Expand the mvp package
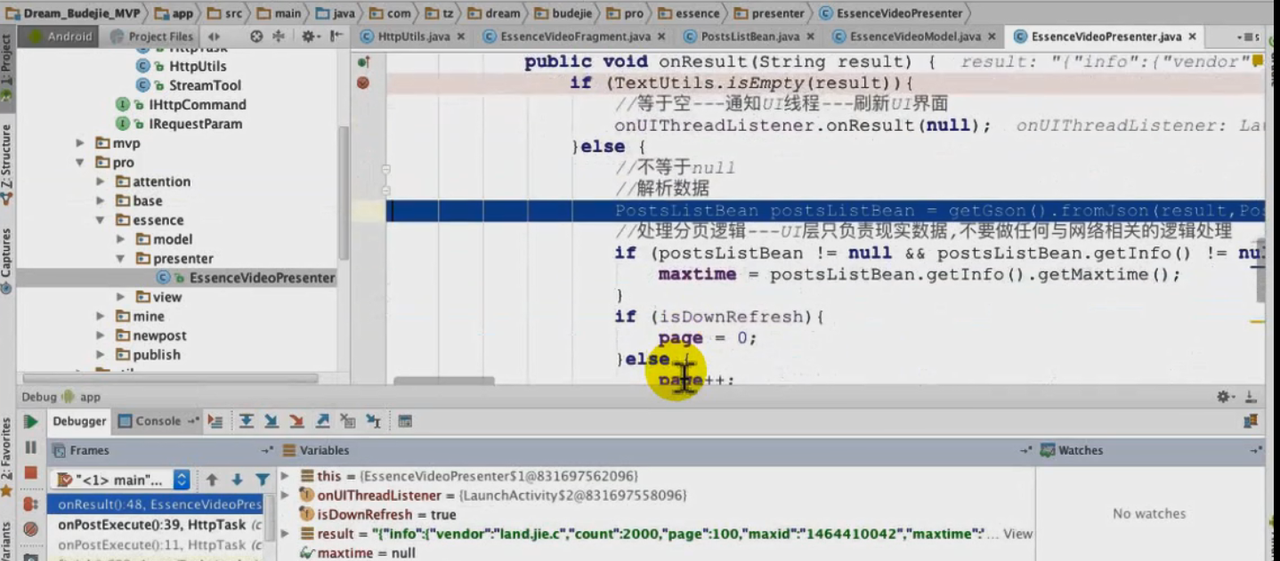 pyautogui.click(x=81, y=143)
